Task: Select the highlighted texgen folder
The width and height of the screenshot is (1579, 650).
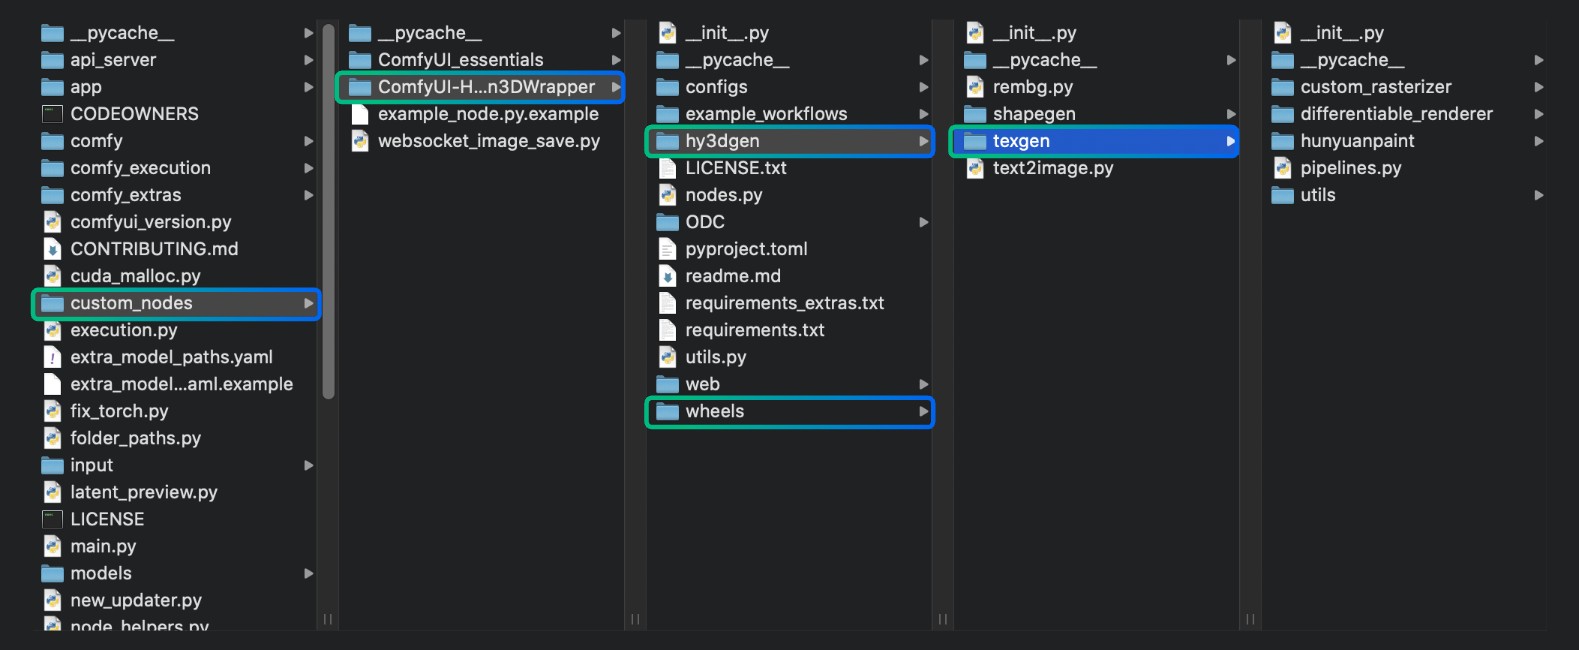Action: [1094, 141]
